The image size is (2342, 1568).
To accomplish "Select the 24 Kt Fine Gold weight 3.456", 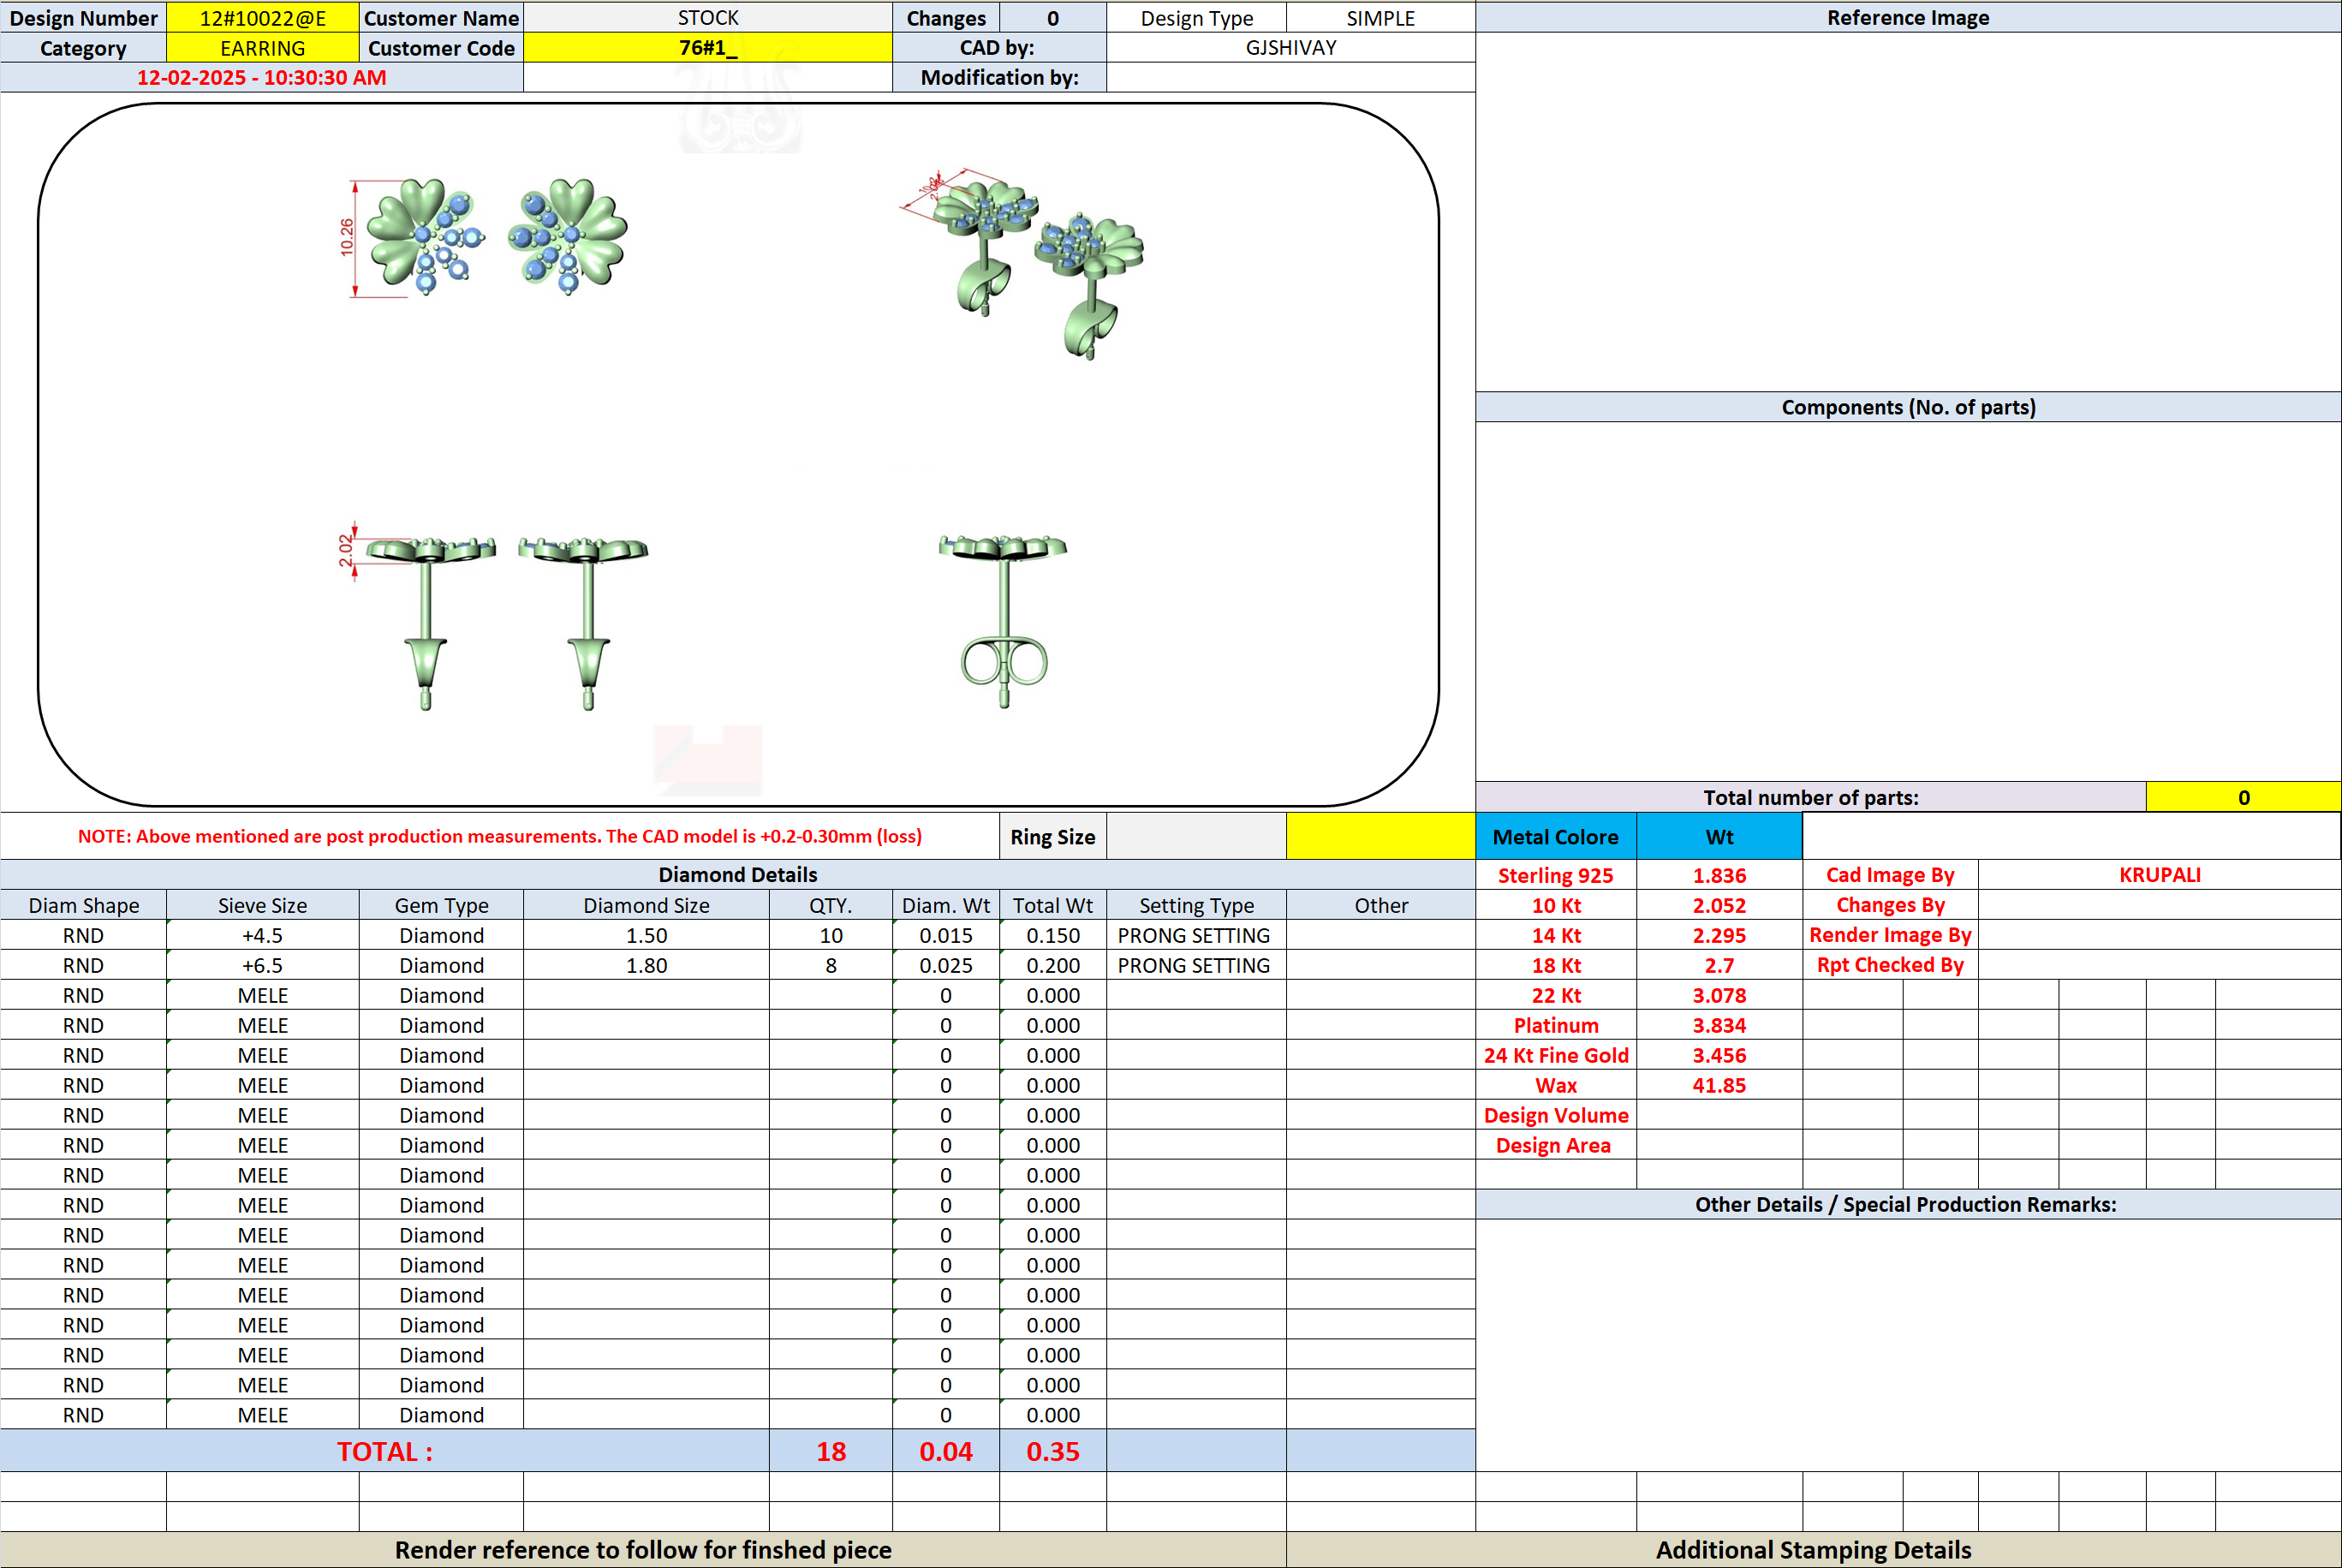I will click(x=1719, y=1055).
